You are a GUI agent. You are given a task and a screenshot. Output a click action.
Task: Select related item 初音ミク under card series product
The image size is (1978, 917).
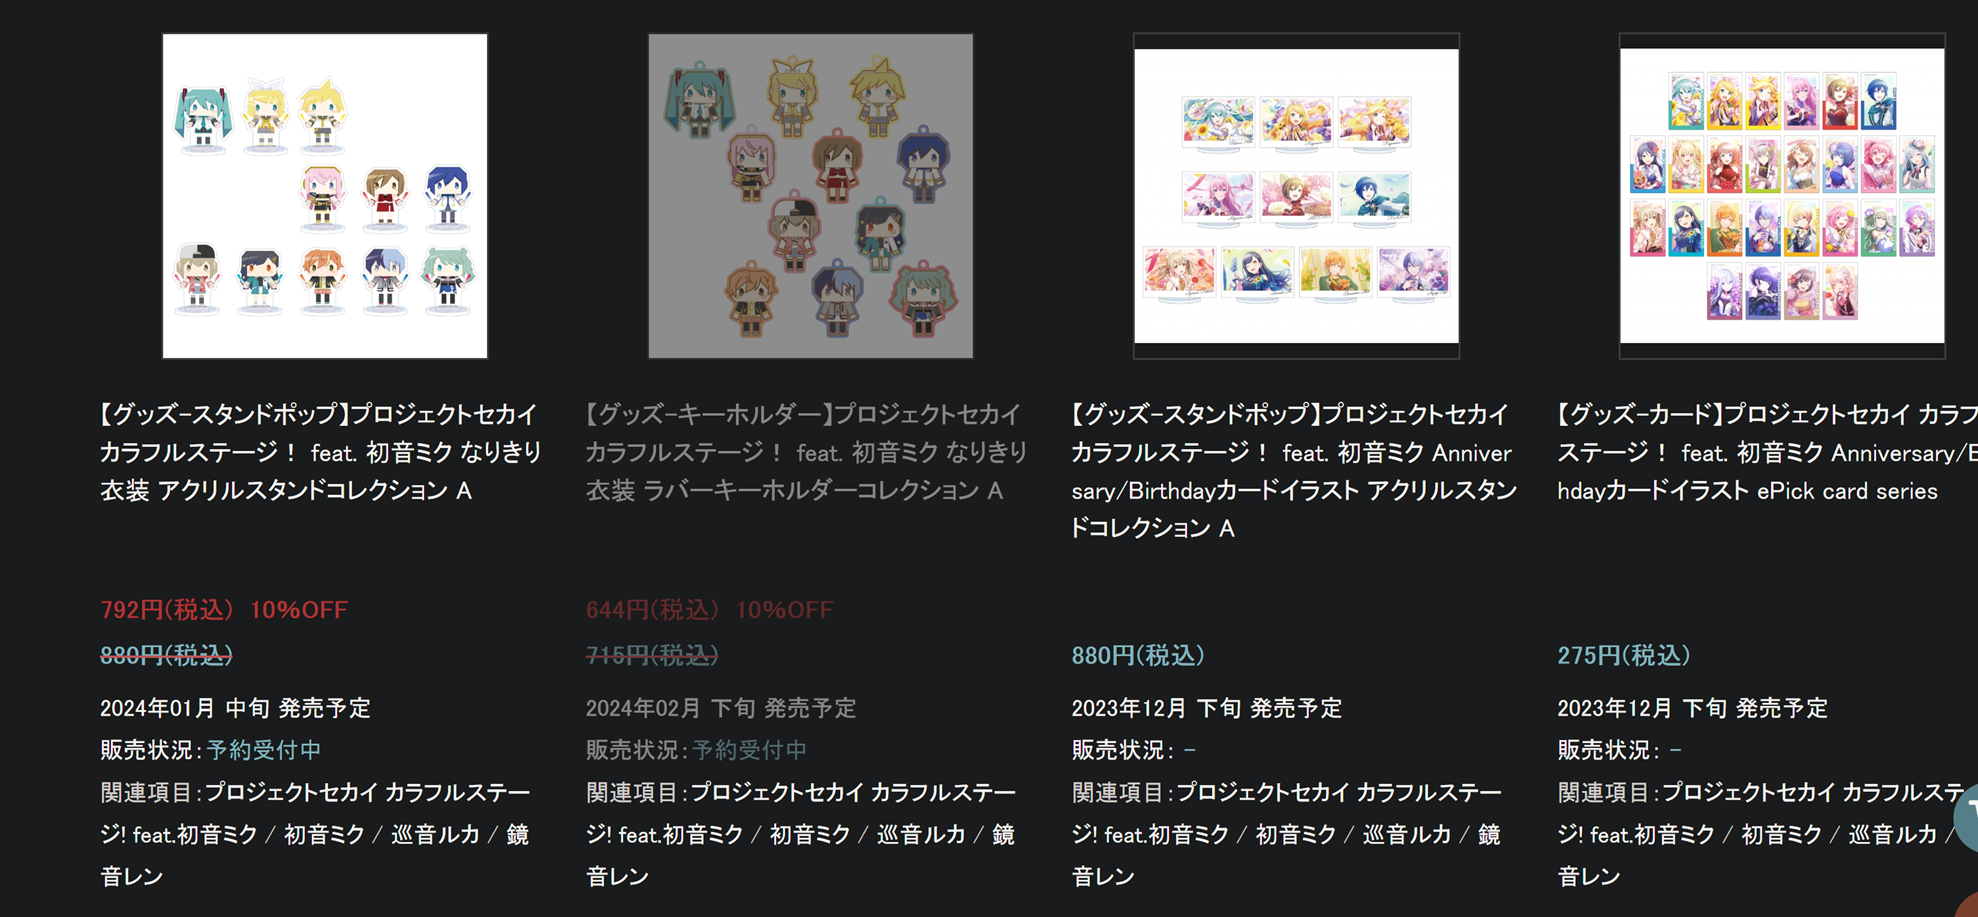[x=1782, y=834]
